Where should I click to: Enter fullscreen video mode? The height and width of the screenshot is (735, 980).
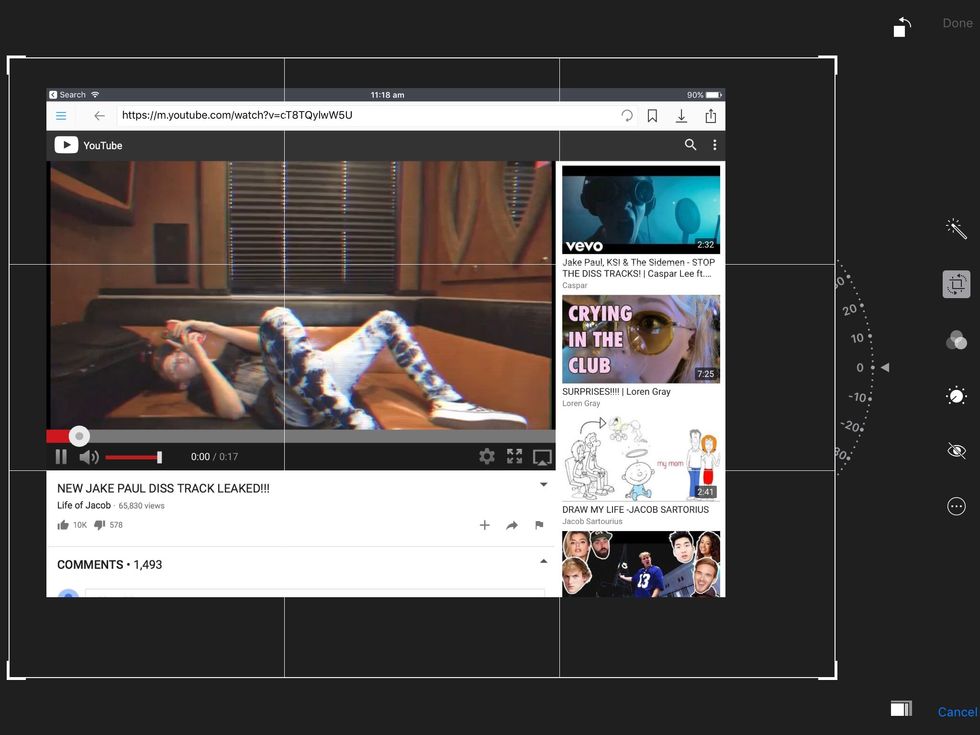(514, 456)
